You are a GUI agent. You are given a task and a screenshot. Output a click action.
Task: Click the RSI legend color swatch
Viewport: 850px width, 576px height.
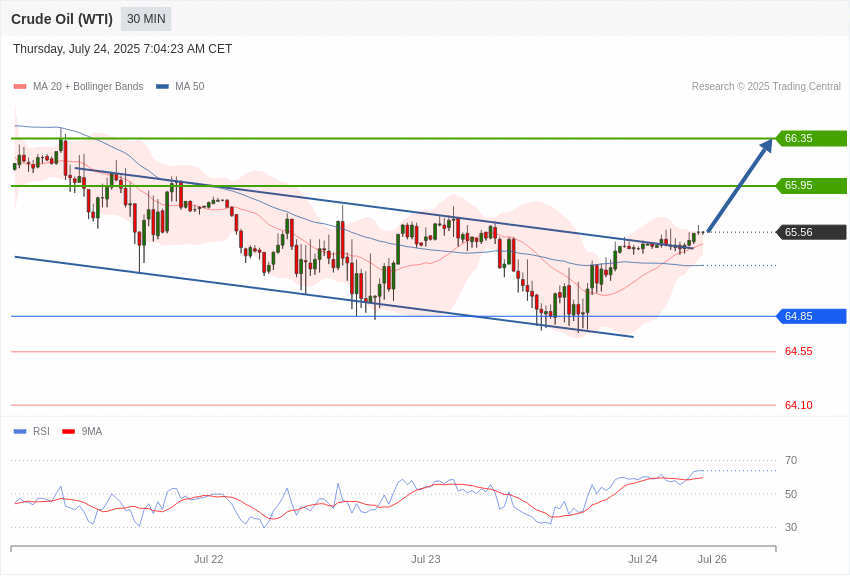point(20,432)
